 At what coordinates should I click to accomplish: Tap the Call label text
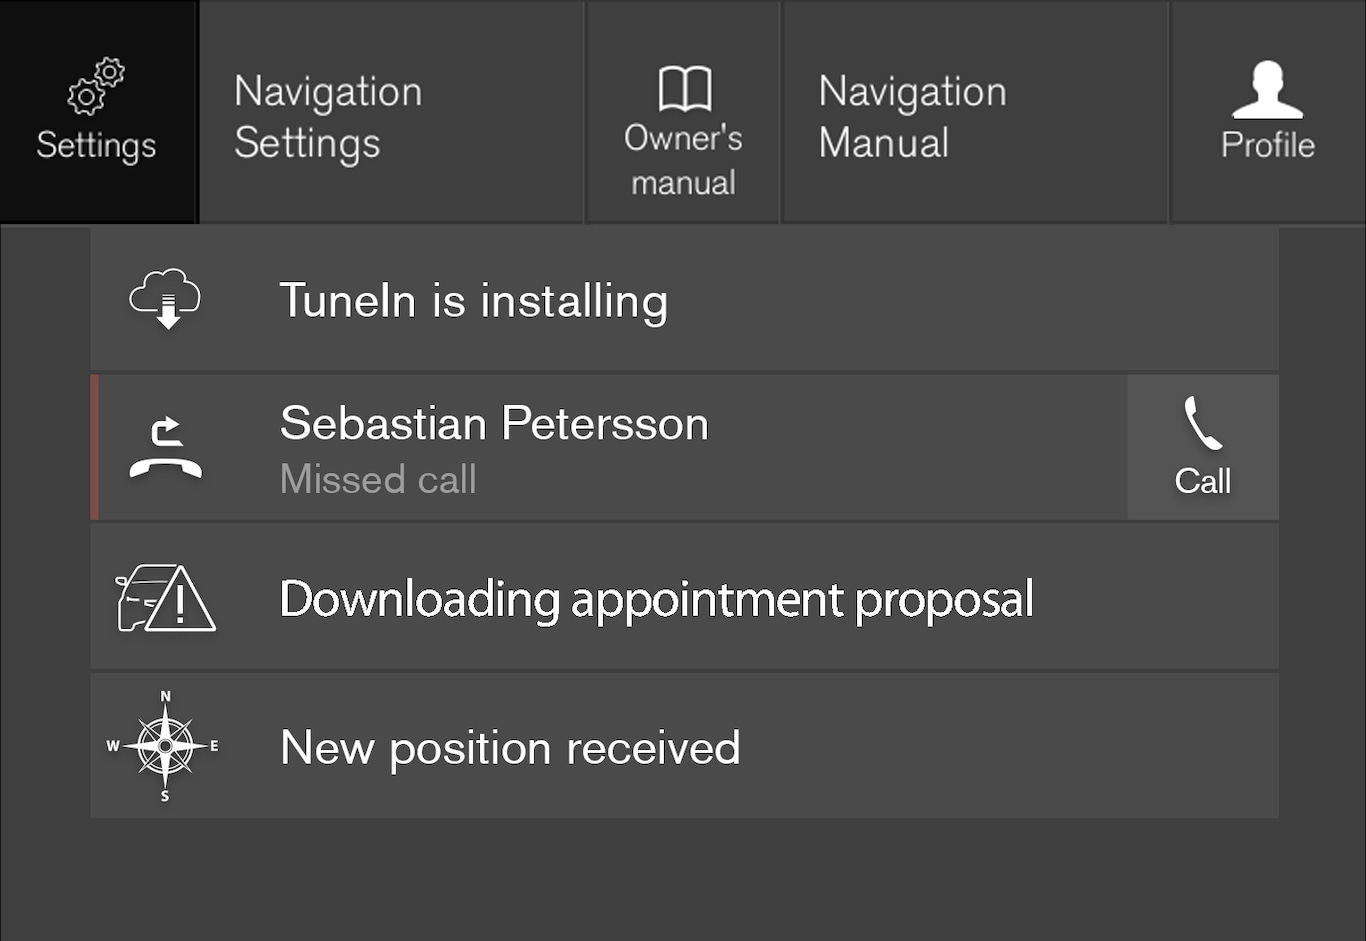[1202, 481]
